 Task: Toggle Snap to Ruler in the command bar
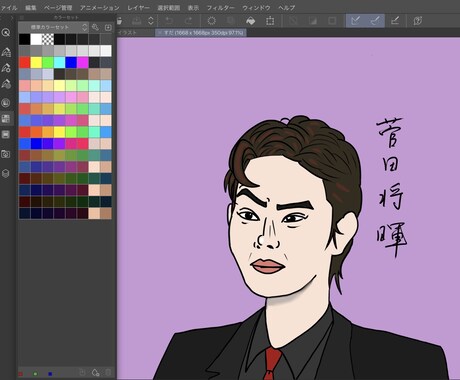(355, 21)
